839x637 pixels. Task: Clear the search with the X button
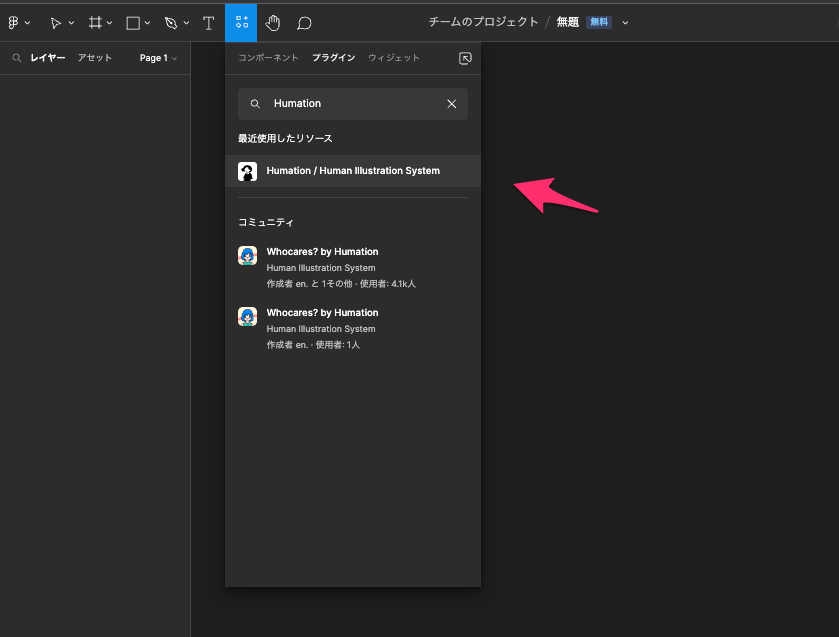pos(452,104)
